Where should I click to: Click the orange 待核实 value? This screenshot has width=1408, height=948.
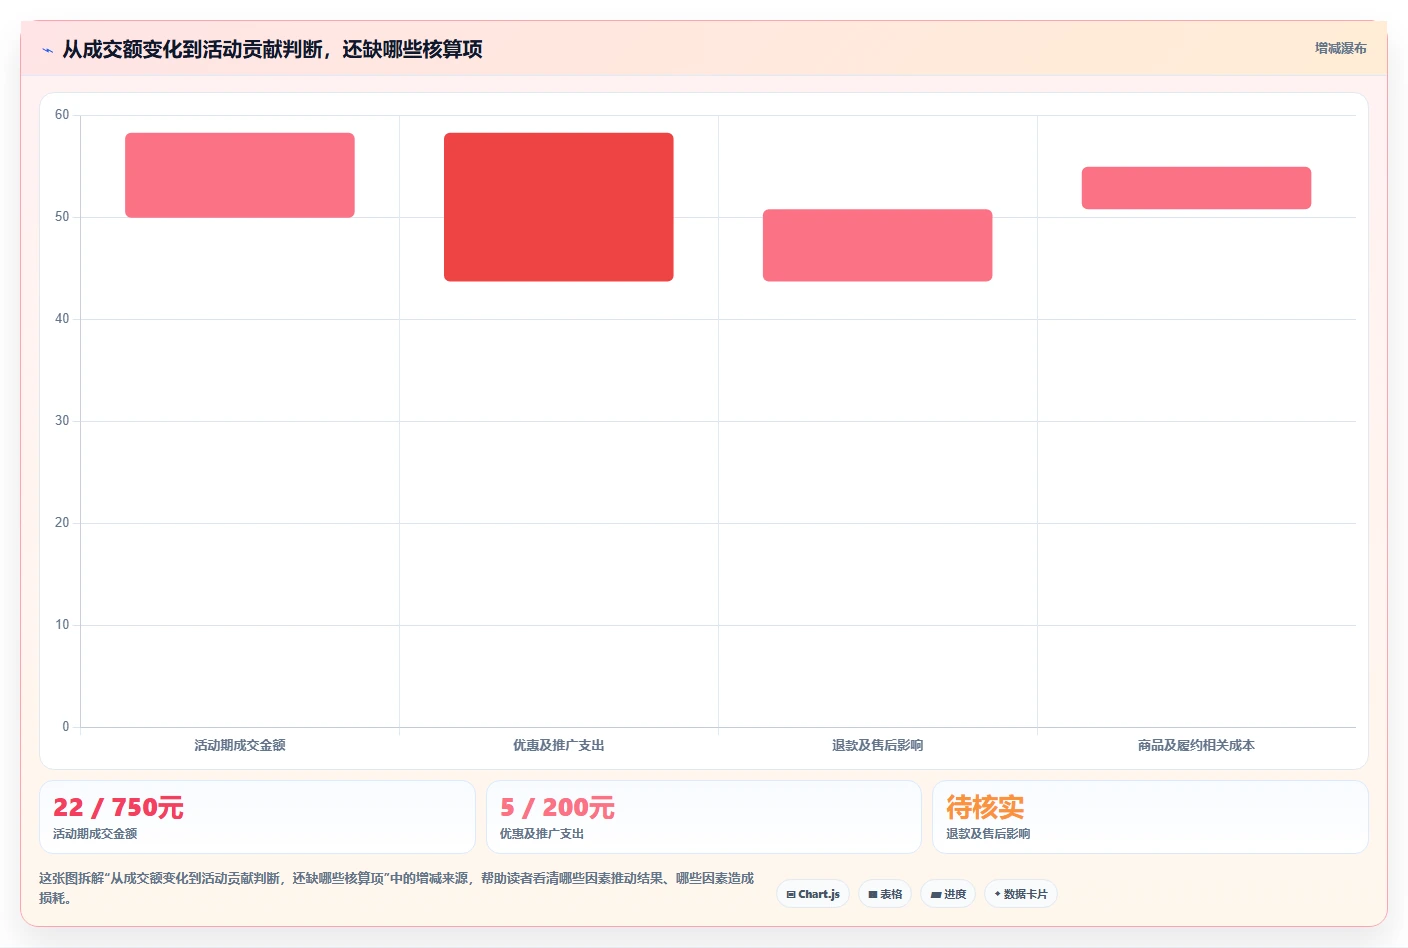985,807
